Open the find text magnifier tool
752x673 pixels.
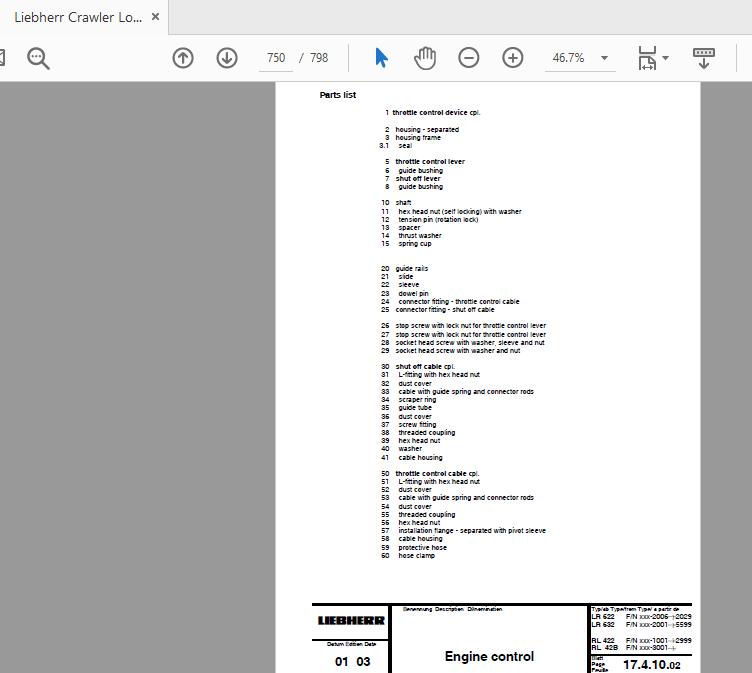pyautogui.click(x=38, y=58)
